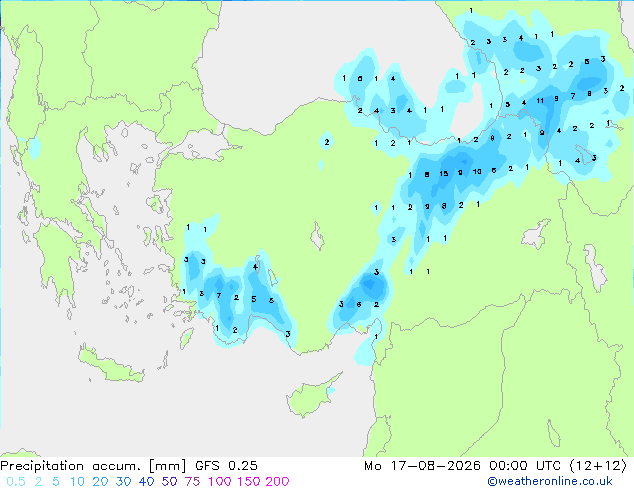Select the 150 mm legend value
This screenshot has height=490, width=634.
(x=248, y=482)
